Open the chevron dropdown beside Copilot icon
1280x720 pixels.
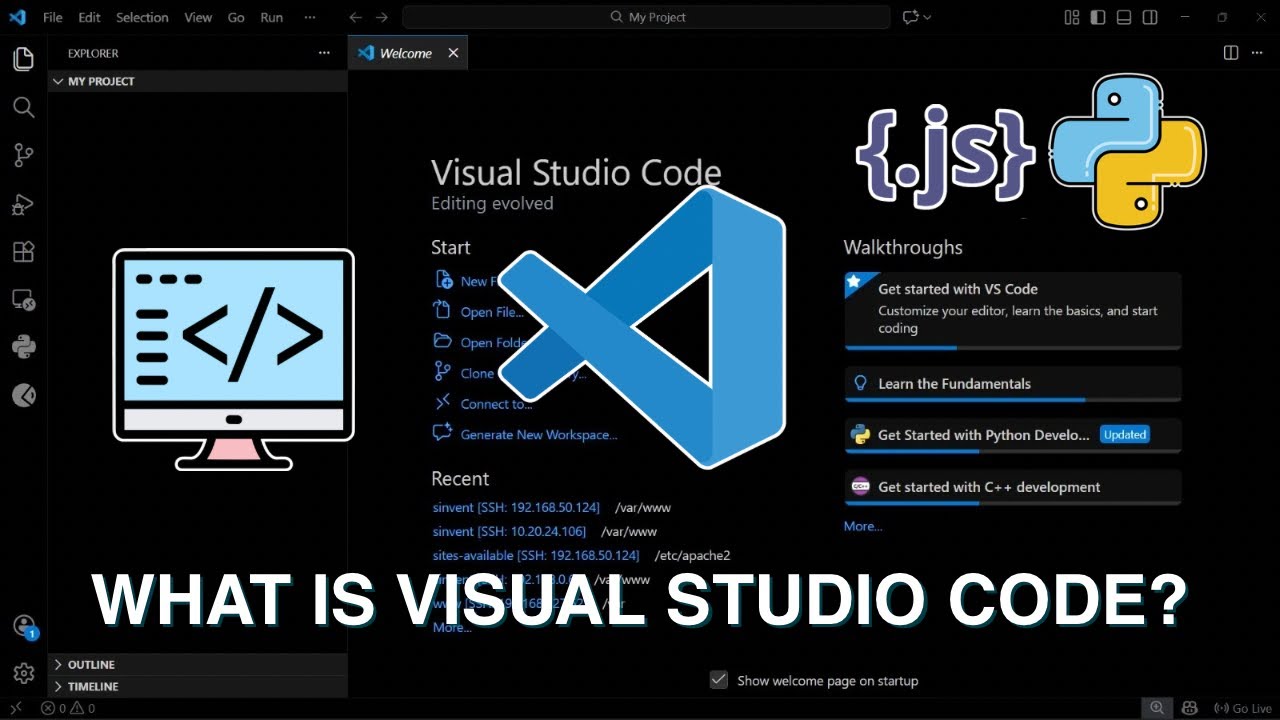(927, 17)
